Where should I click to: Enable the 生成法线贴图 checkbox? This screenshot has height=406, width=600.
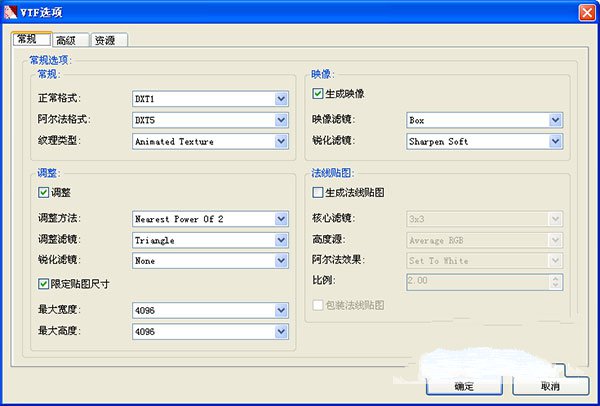click(318, 192)
